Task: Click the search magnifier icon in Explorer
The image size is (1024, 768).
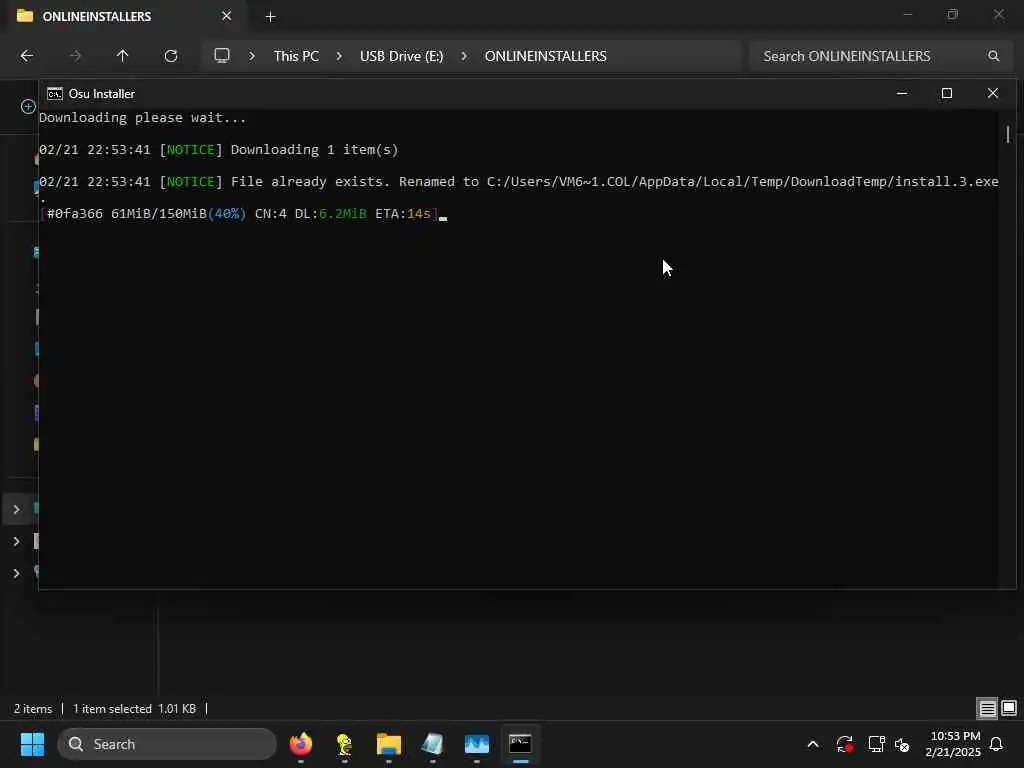Action: pos(993,56)
